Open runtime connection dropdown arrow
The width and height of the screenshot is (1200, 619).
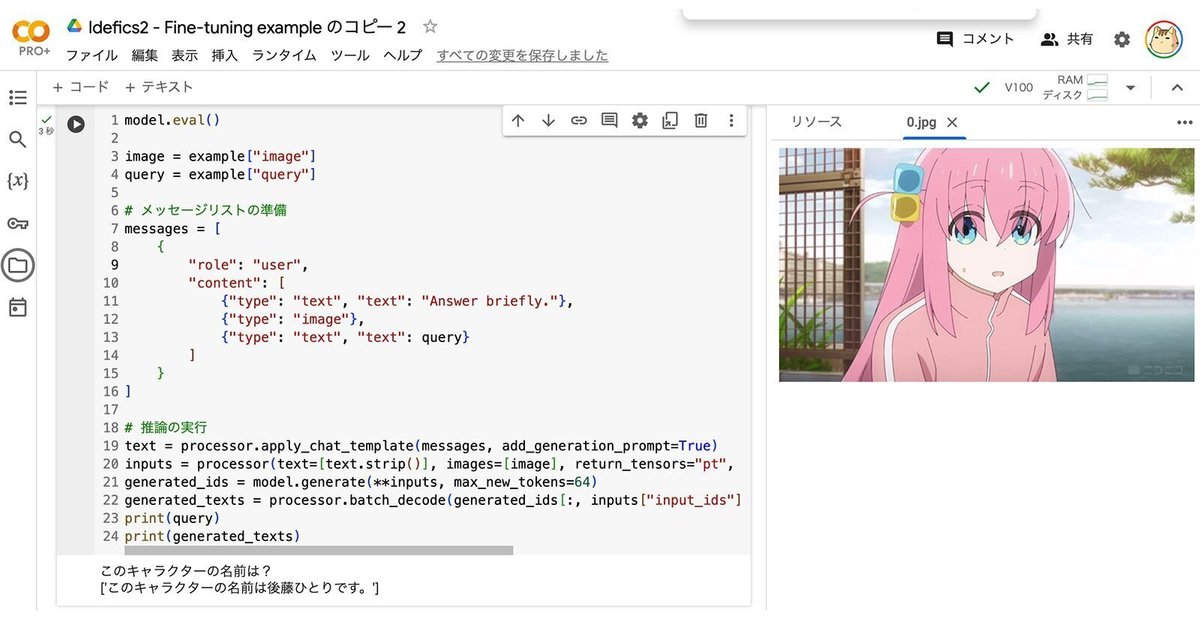1130,88
